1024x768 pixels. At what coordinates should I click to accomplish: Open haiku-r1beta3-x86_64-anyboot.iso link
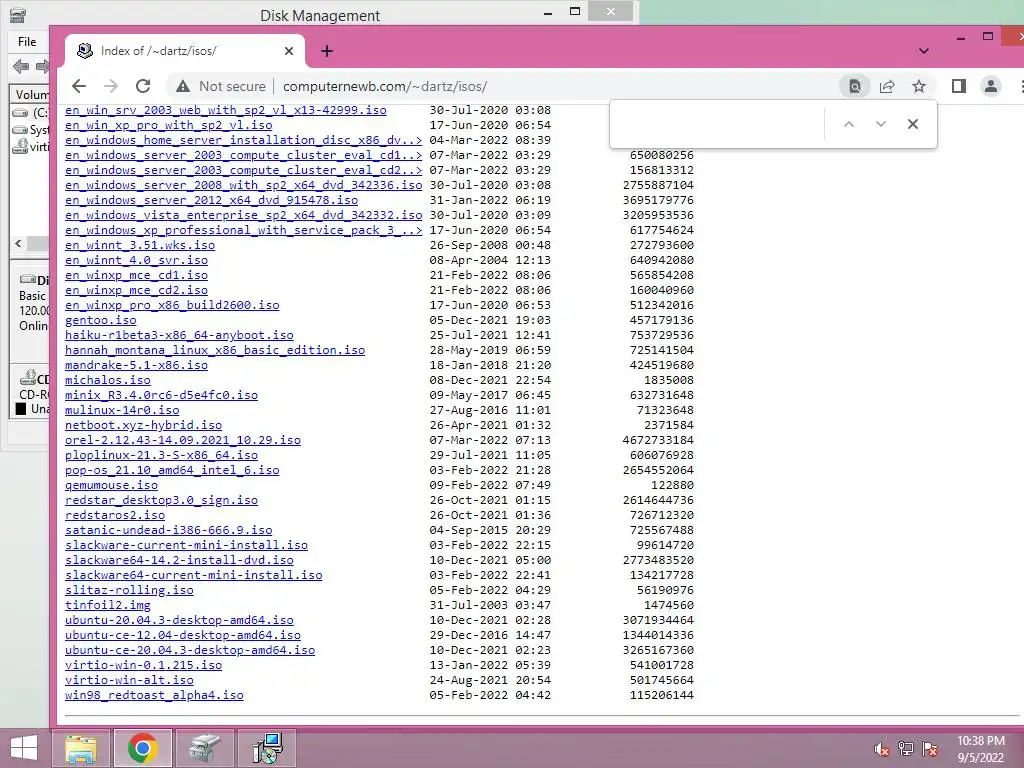pos(179,335)
